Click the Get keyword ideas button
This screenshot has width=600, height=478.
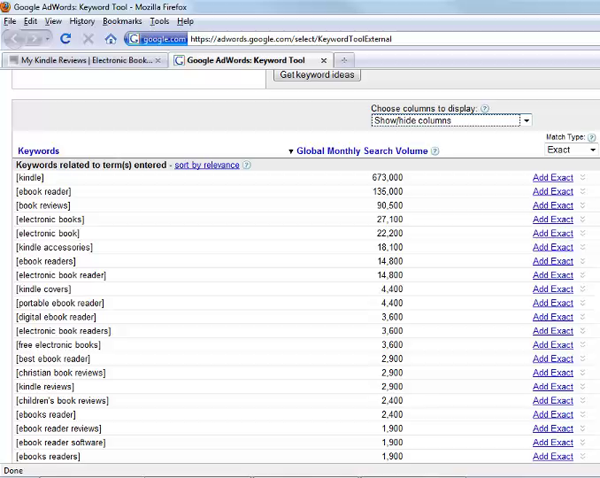[x=316, y=75]
